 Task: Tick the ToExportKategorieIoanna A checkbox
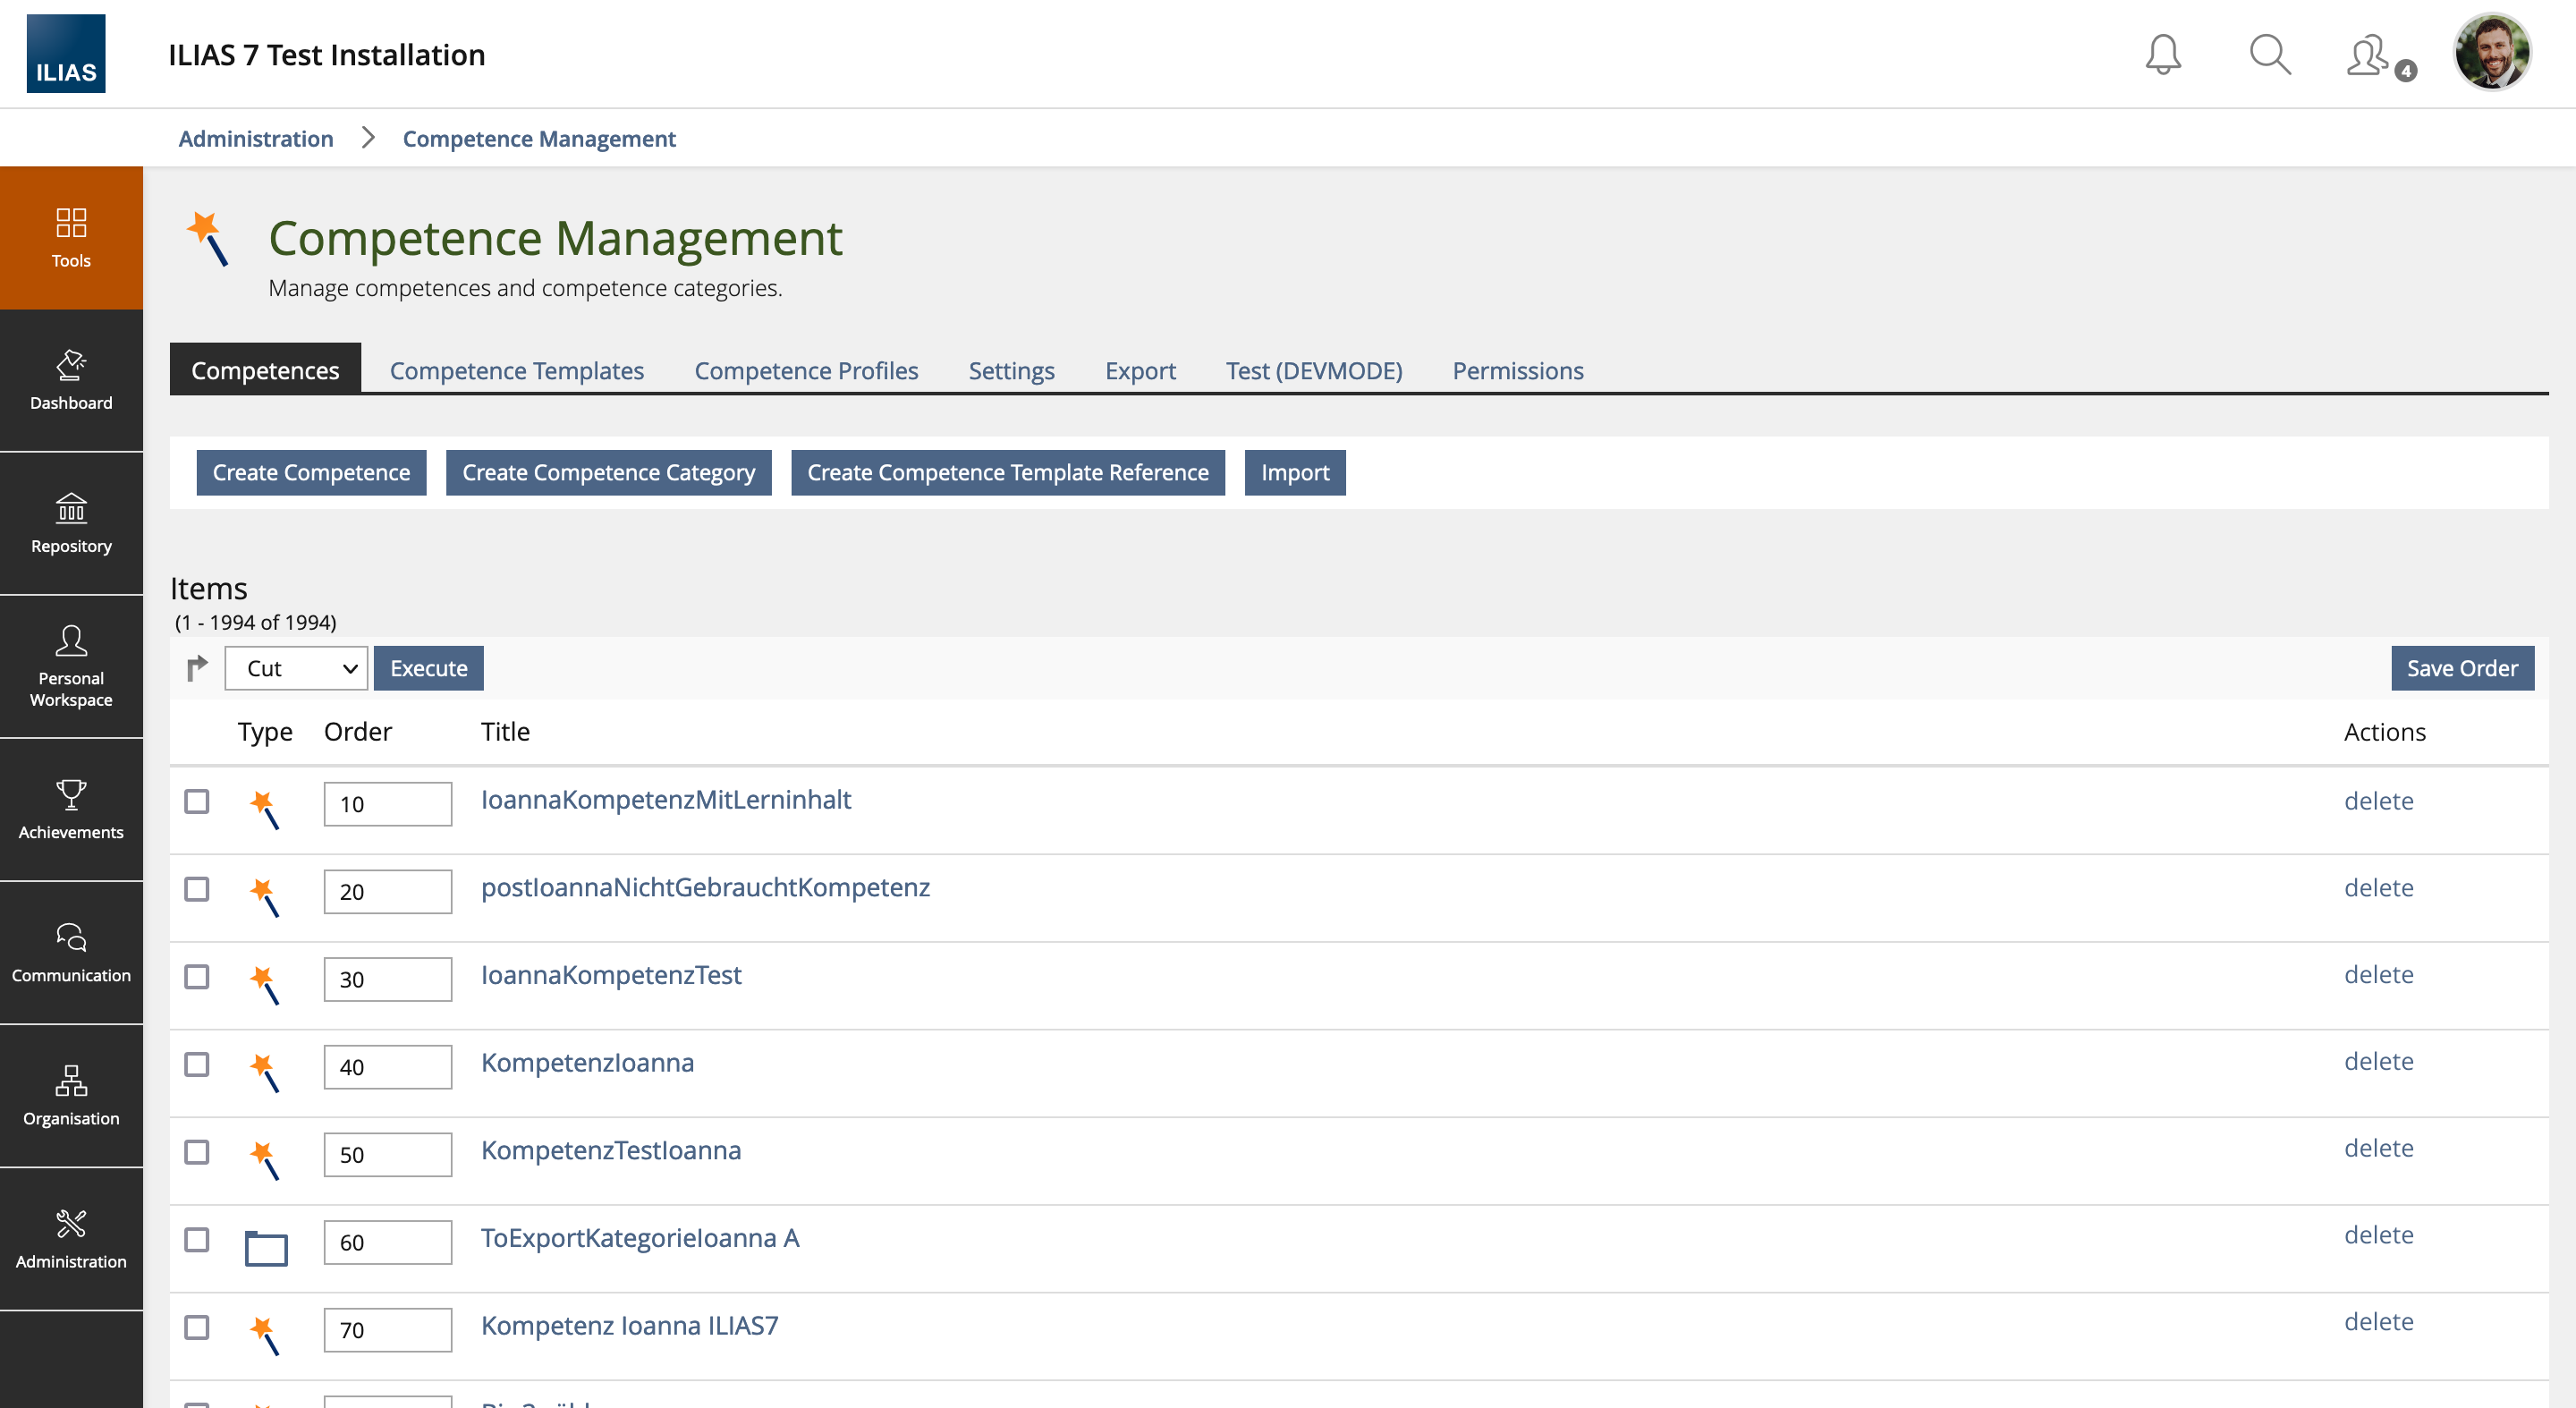(x=197, y=1239)
